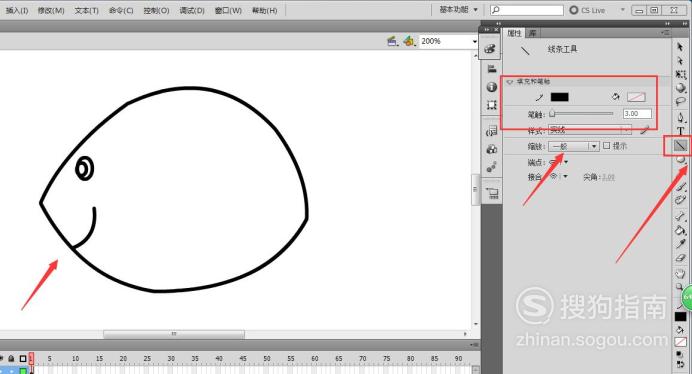Open the 基本功能 workspace switcher
Image resolution: width=692 pixels, height=374 pixels.
[x=459, y=9]
